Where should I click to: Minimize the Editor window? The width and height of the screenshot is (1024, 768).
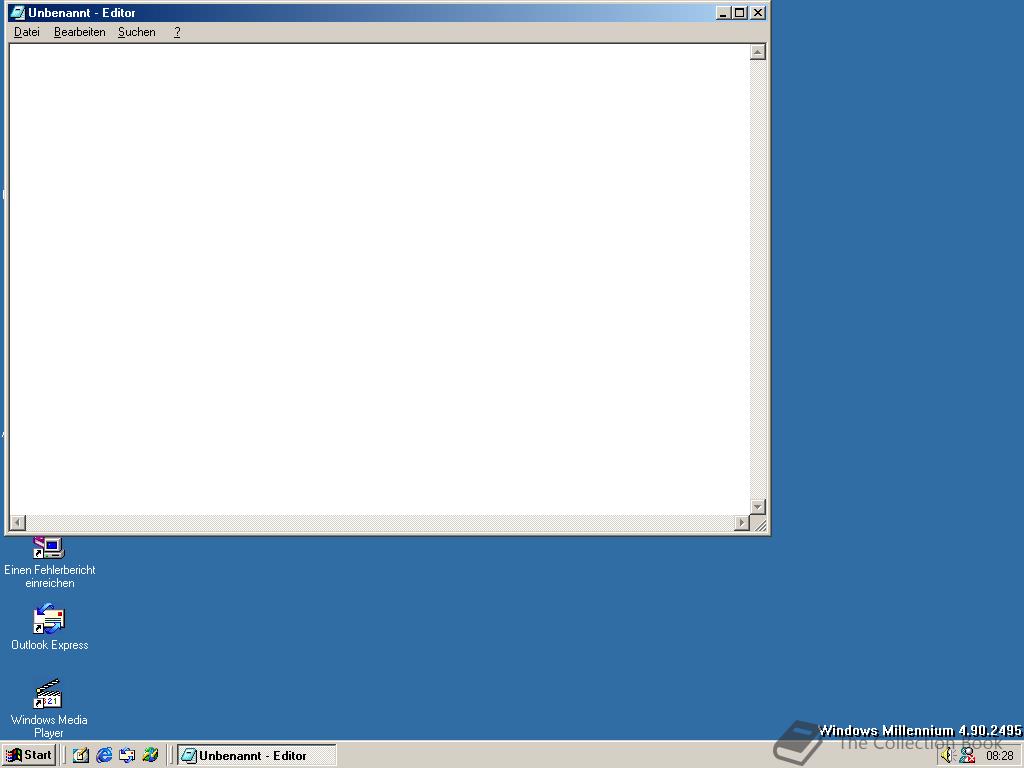(x=723, y=12)
